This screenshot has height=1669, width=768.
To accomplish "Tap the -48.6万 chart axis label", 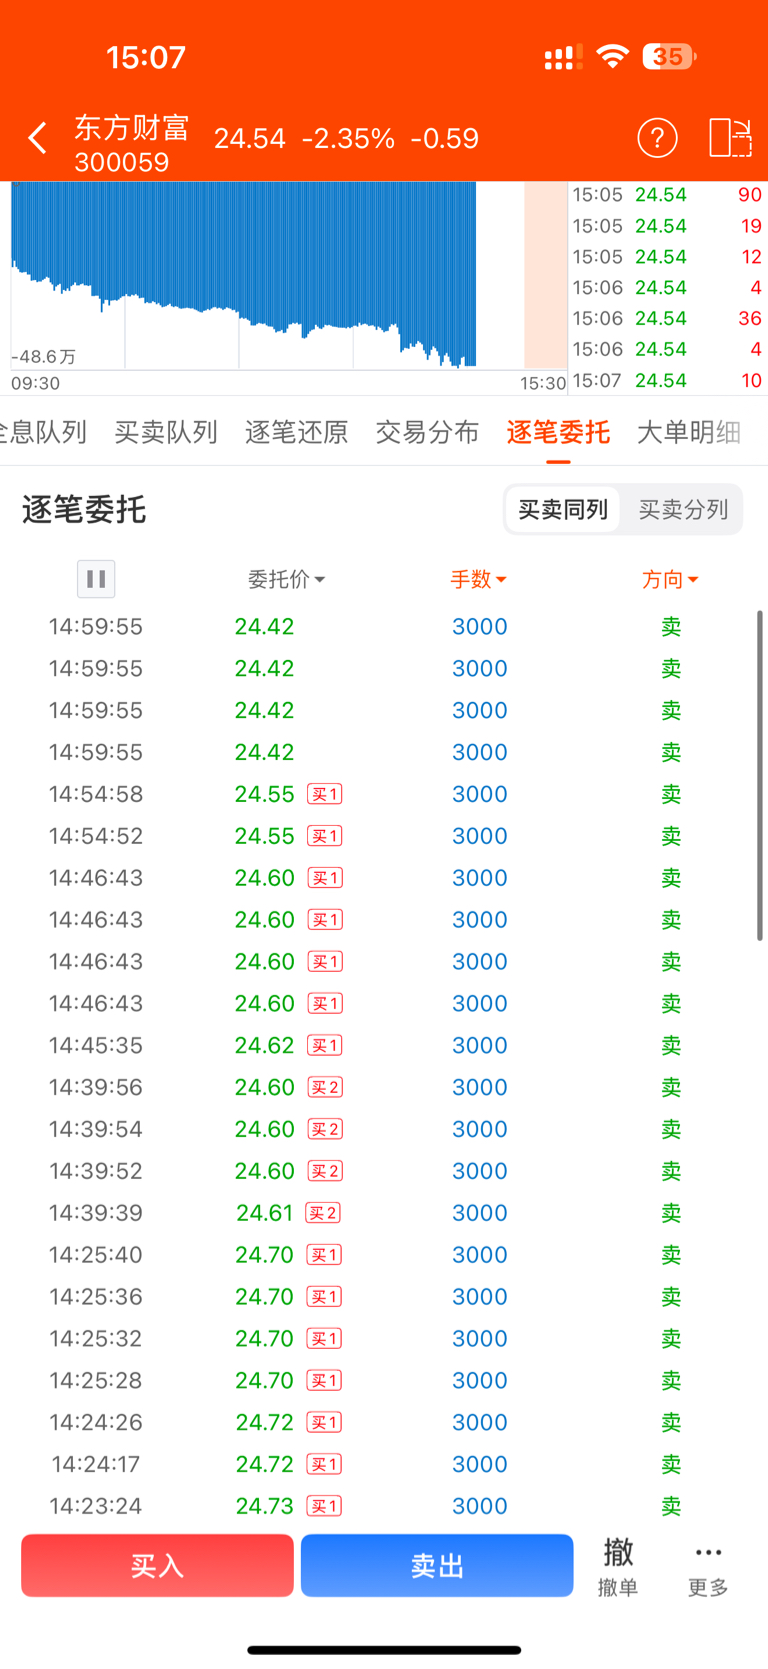I will tap(43, 357).
